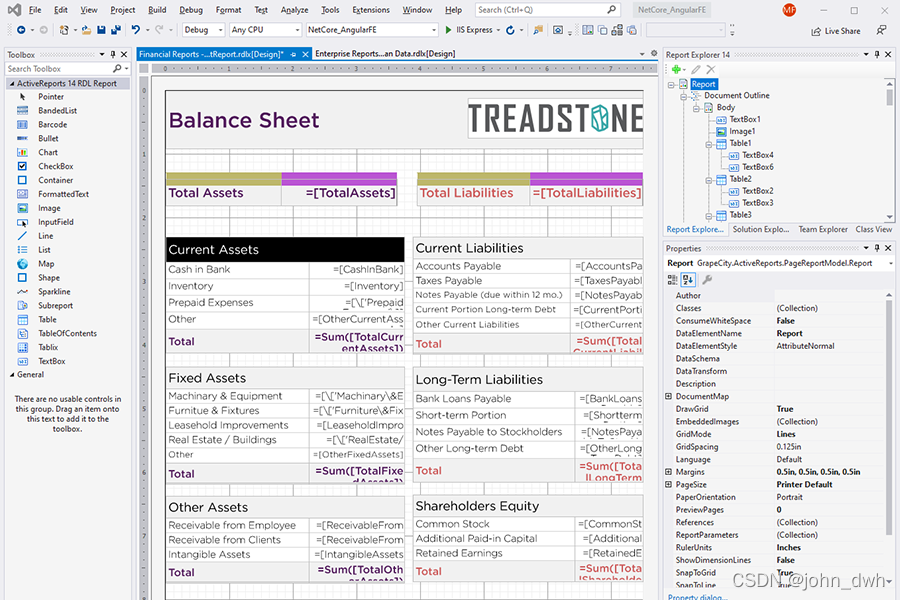The width and height of the screenshot is (900, 600).
Task: Select the Table control in Toolbox
Action: [47, 319]
